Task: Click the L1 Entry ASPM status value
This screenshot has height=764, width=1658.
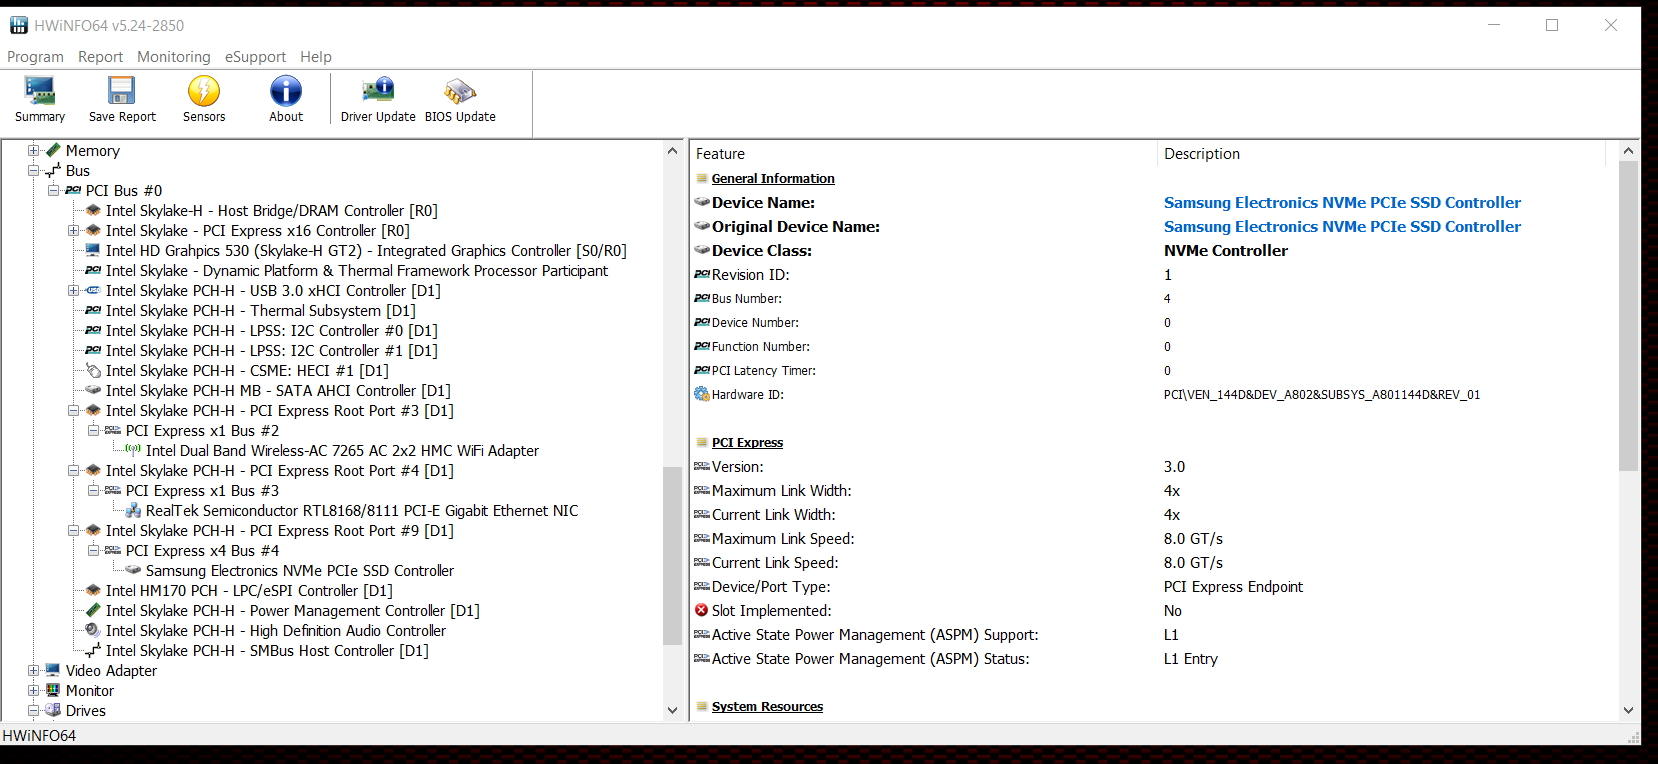Action: pos(1190,658)
